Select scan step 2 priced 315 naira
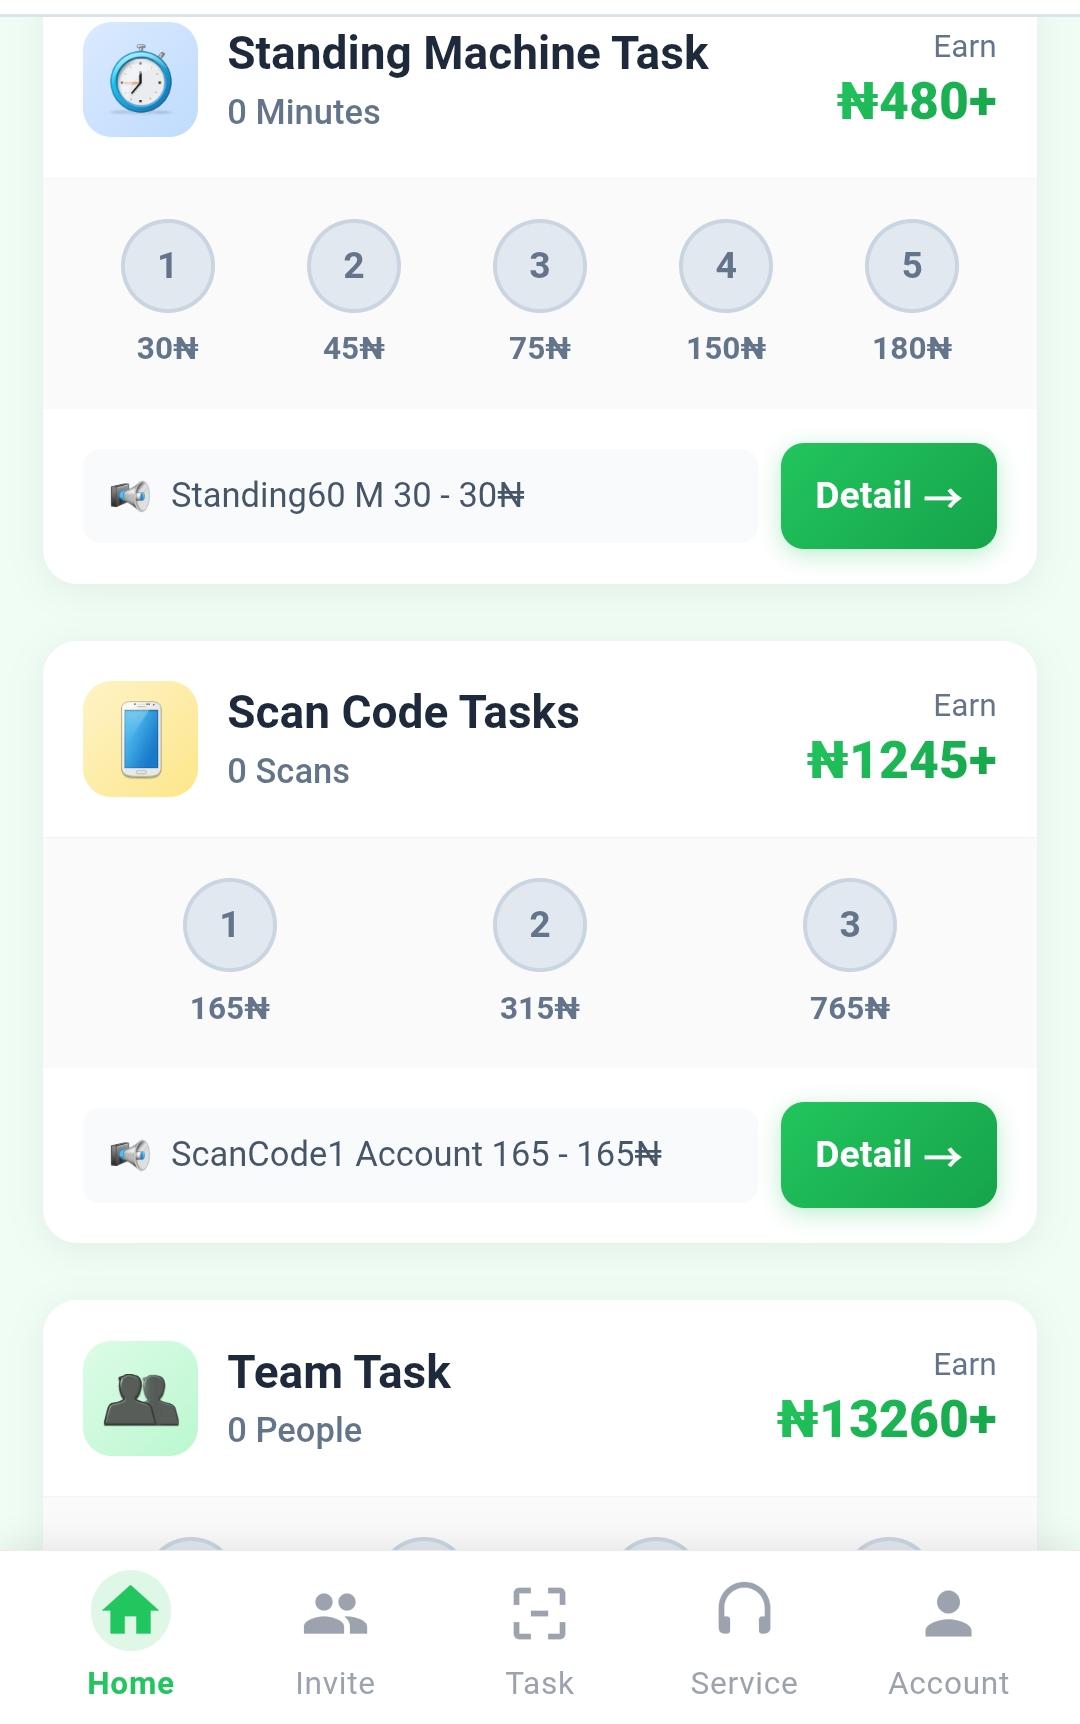1080x1724 pixels. click(x=539, y=925)
